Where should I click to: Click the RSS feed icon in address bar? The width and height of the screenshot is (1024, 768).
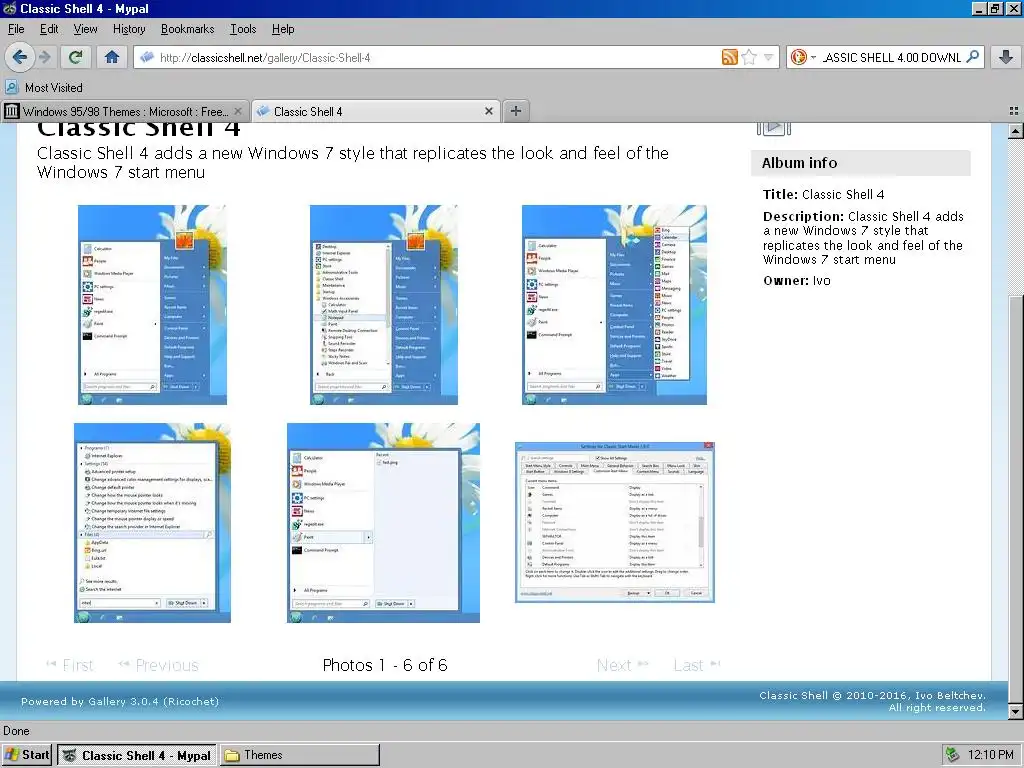[729, 57]
